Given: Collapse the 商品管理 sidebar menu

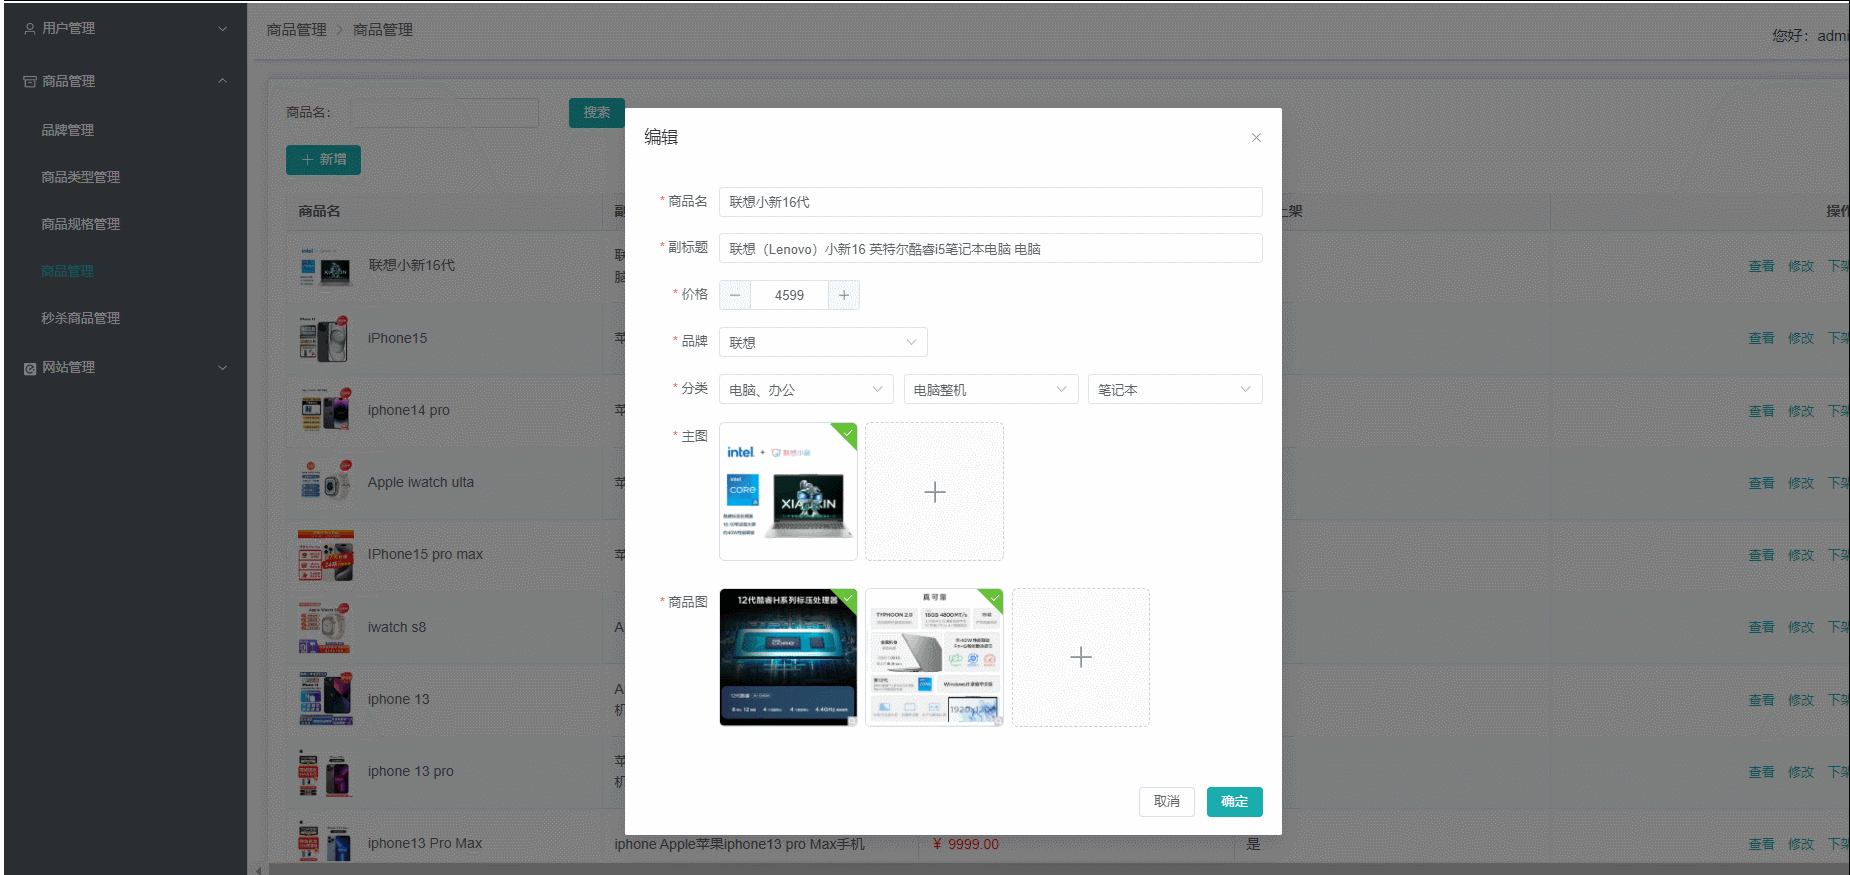Looking at the screenshot, I should click(125, 81).
